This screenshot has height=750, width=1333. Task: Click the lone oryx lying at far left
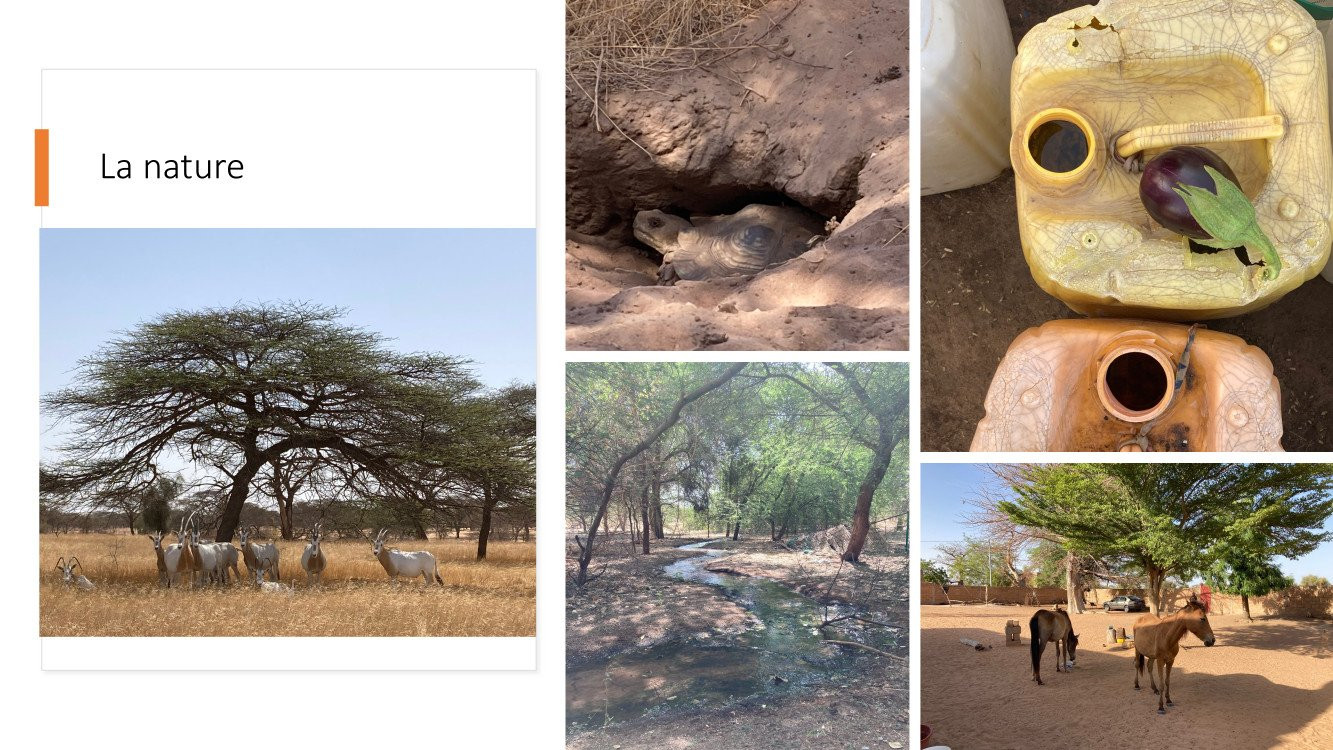click(72, 573)
